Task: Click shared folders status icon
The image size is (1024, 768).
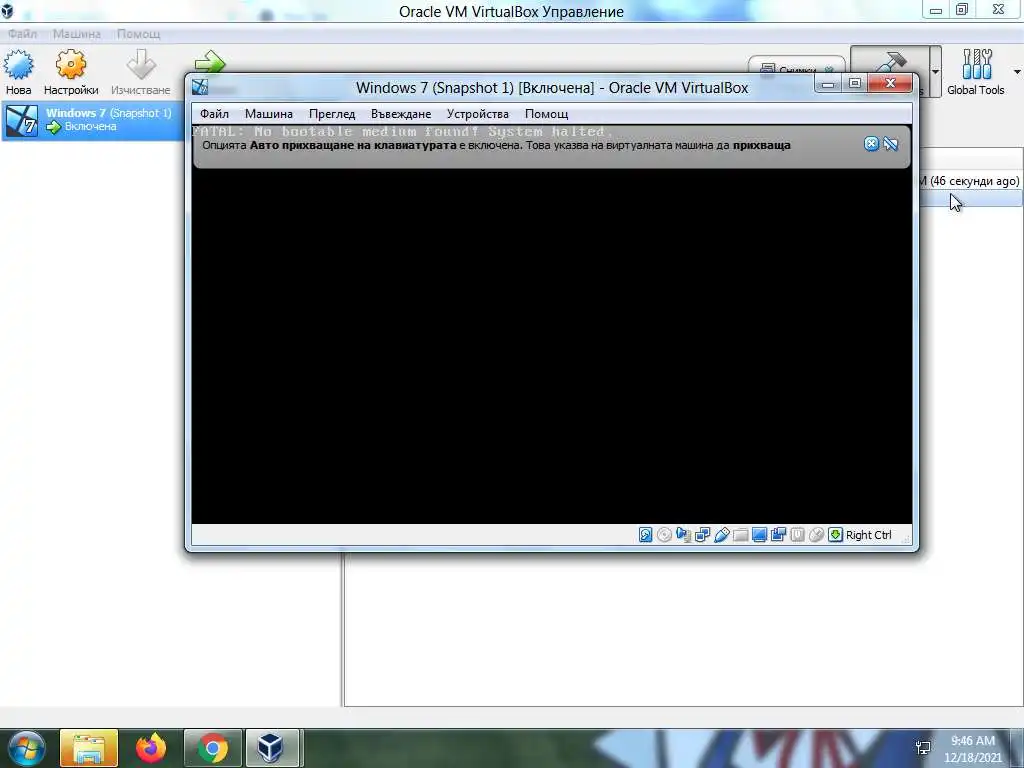Action: (x=740, y=535)
